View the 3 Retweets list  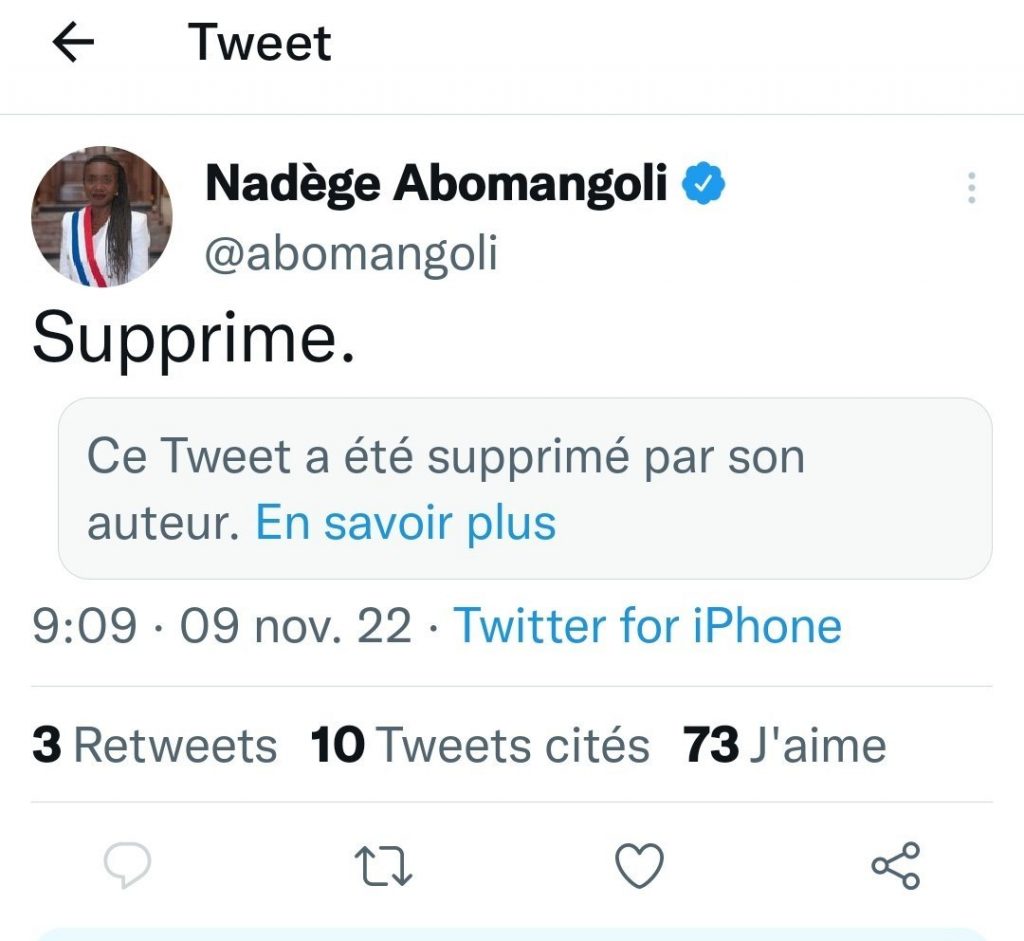[x=154, y=745]
